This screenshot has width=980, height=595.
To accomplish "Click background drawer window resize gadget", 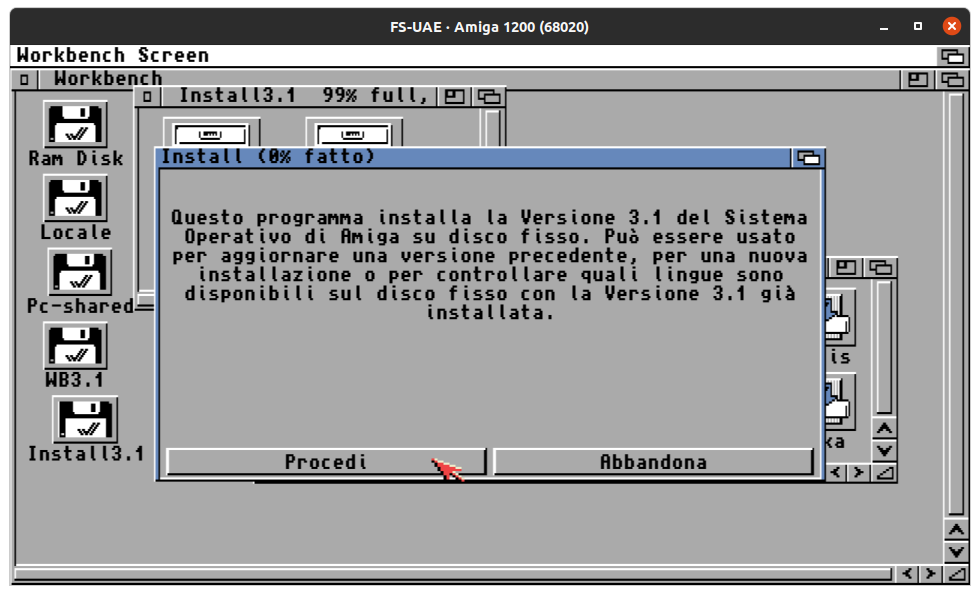I will (x=884, y=472).
